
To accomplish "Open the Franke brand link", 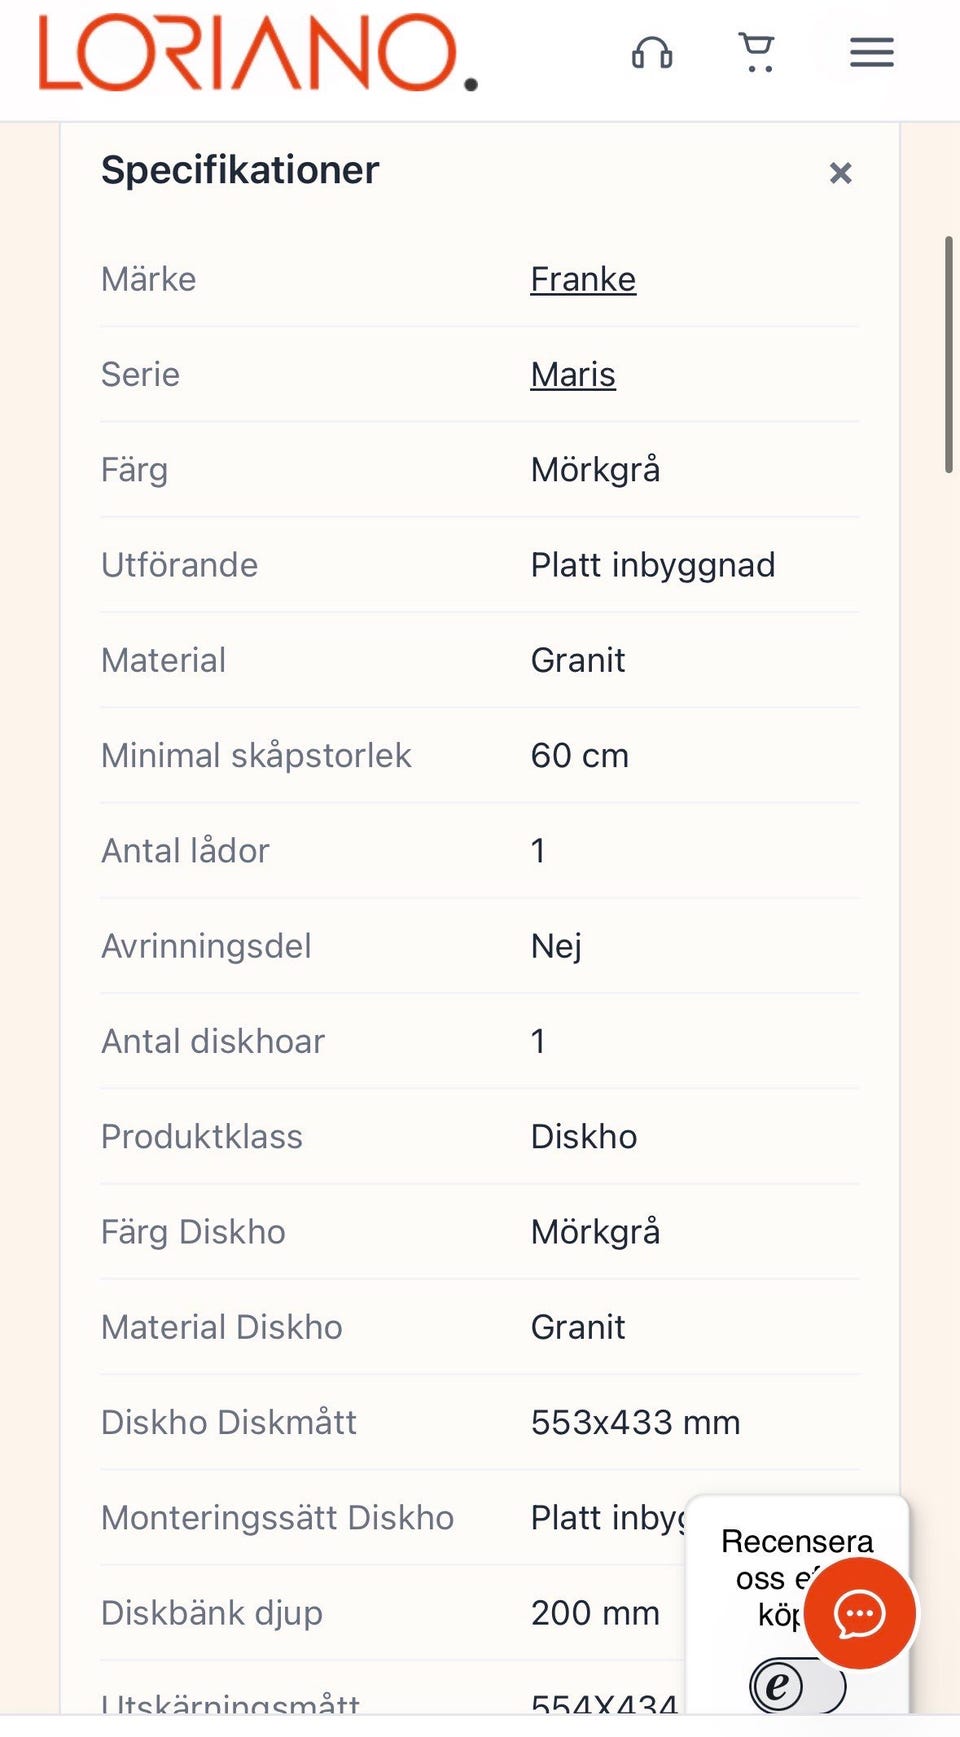I will 583,279.
